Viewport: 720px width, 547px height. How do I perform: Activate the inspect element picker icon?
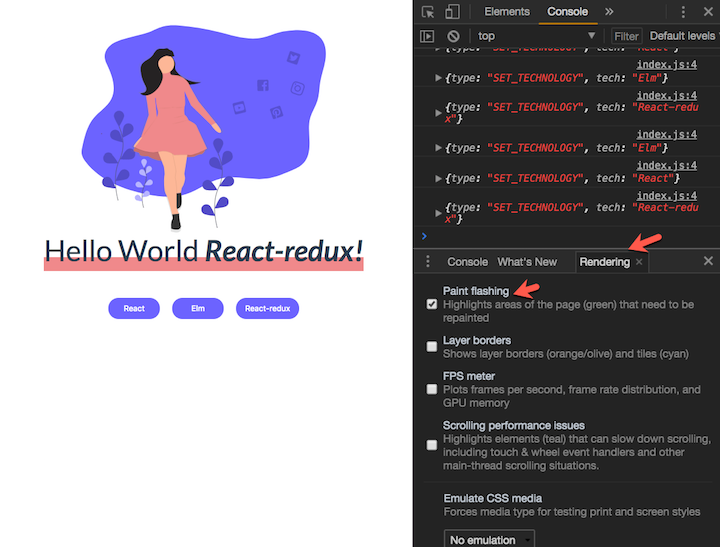point(428,12)
